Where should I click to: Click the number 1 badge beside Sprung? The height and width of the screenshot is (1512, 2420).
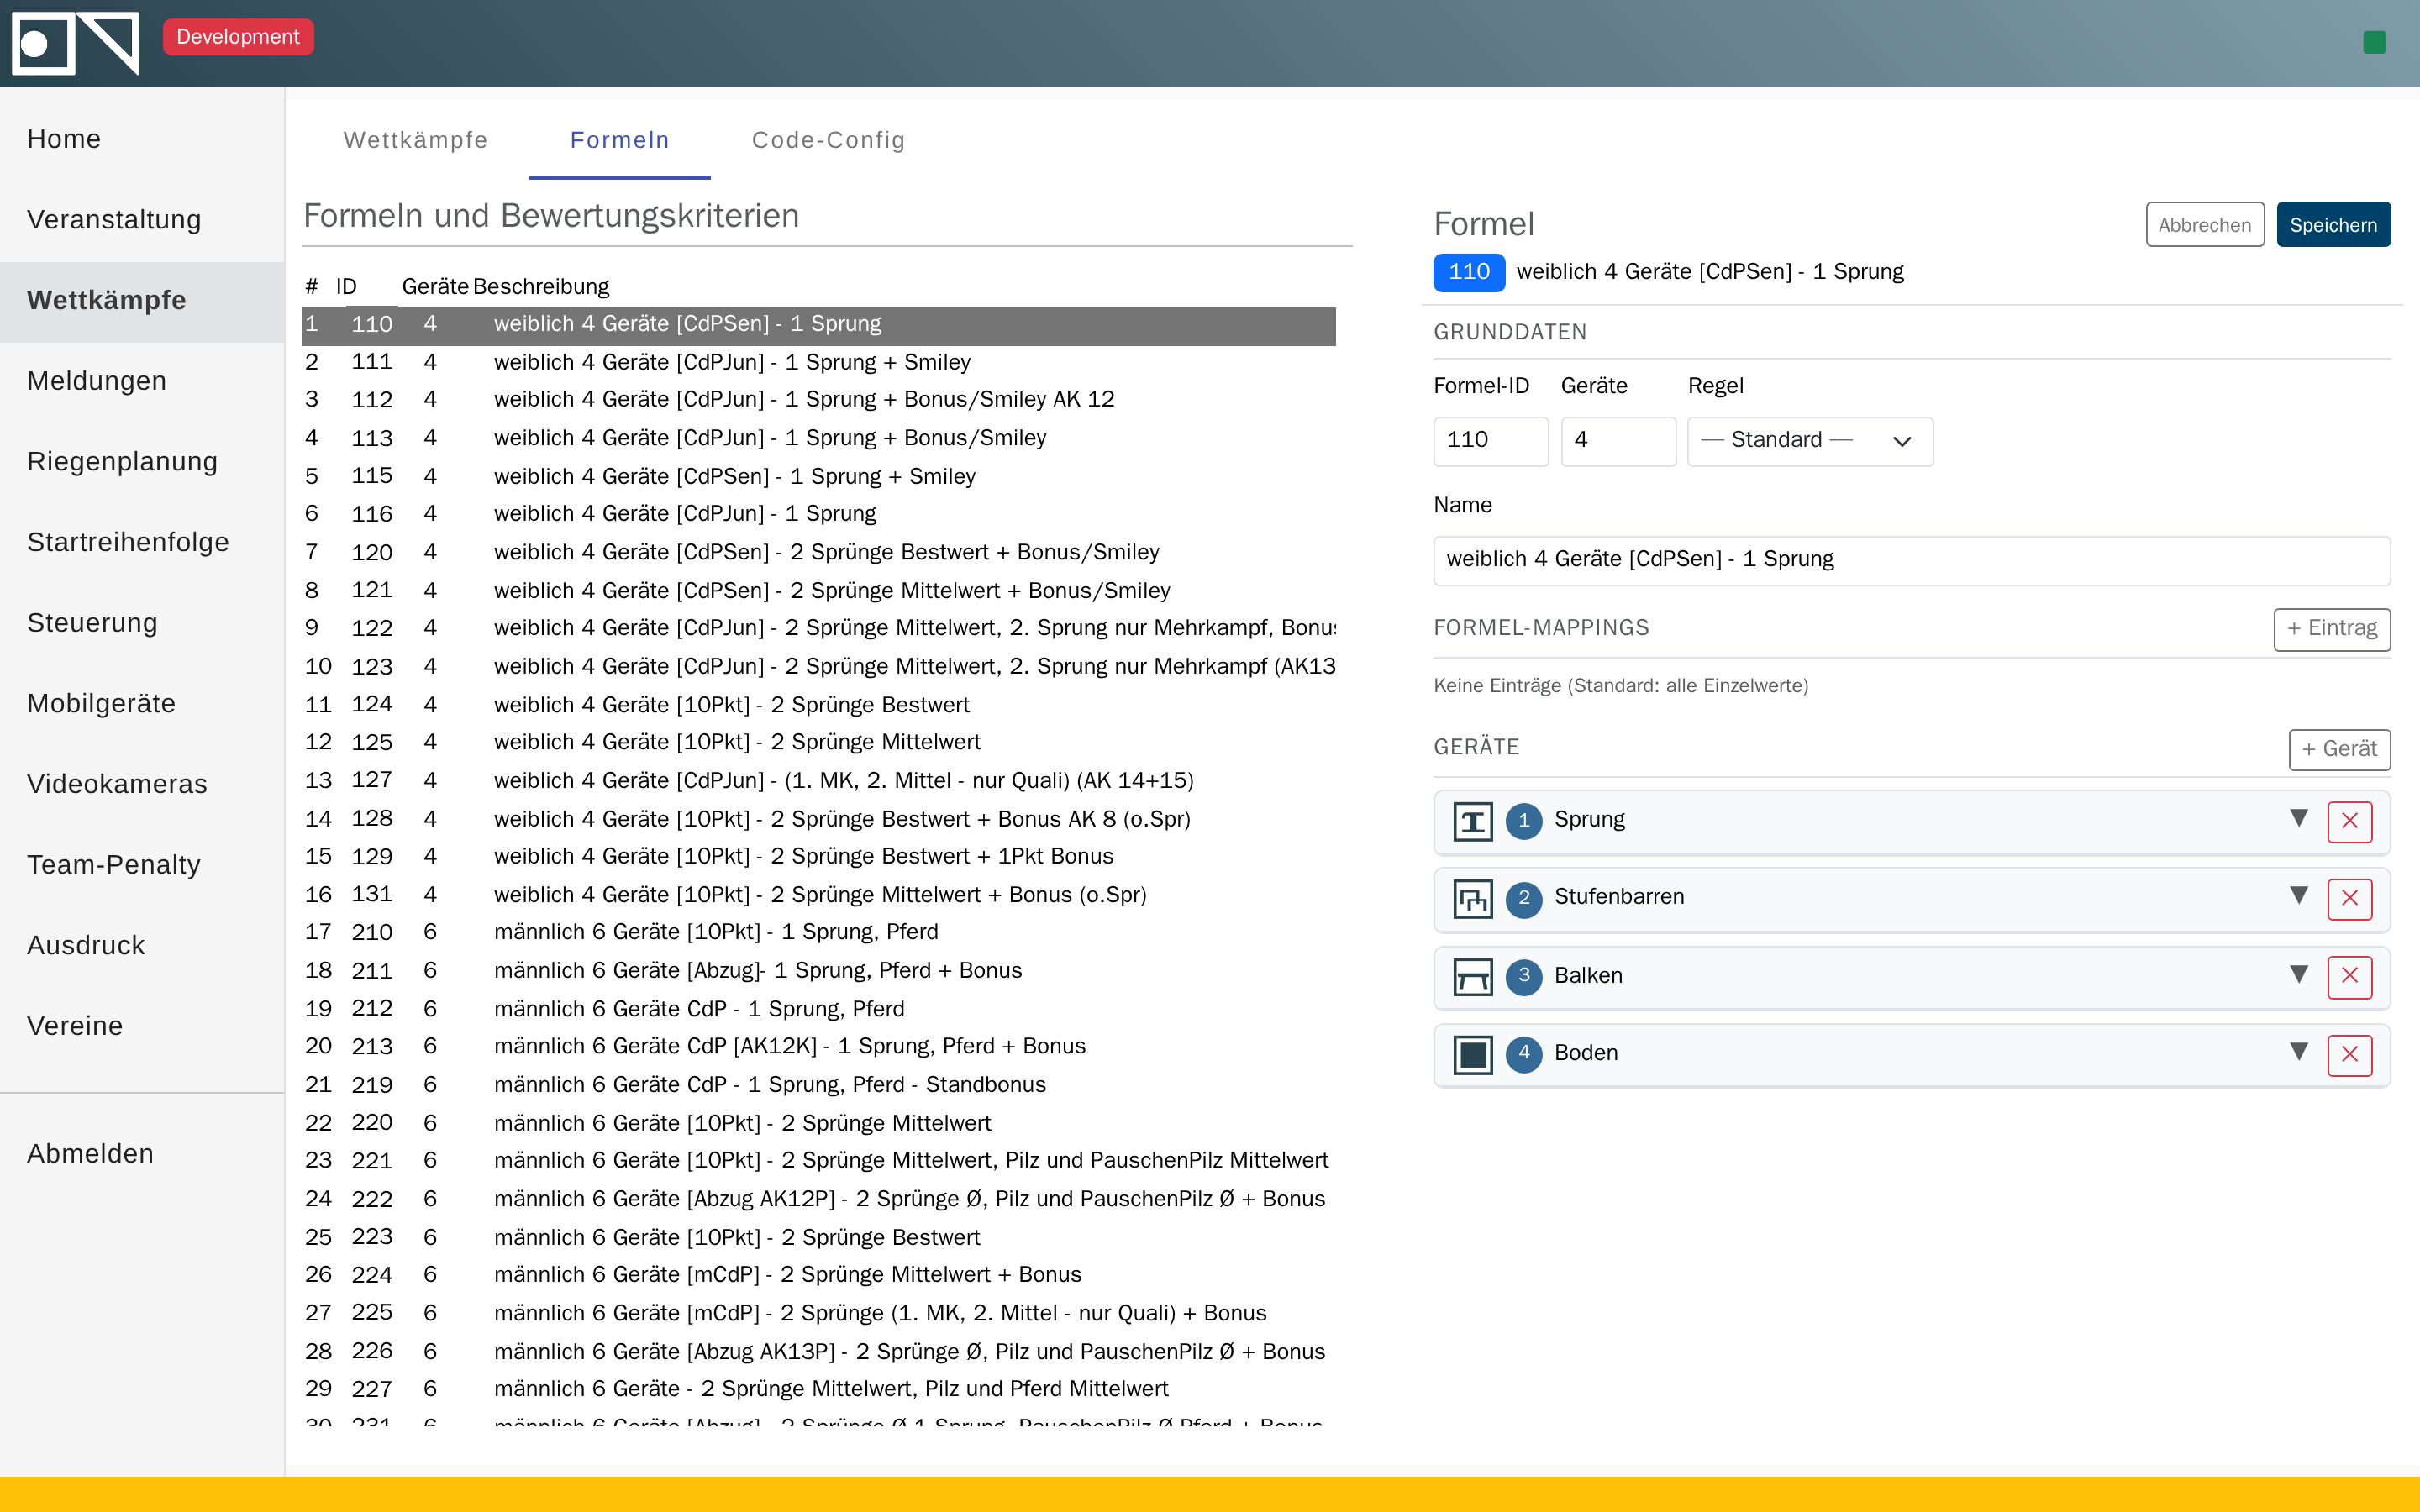1523,821
